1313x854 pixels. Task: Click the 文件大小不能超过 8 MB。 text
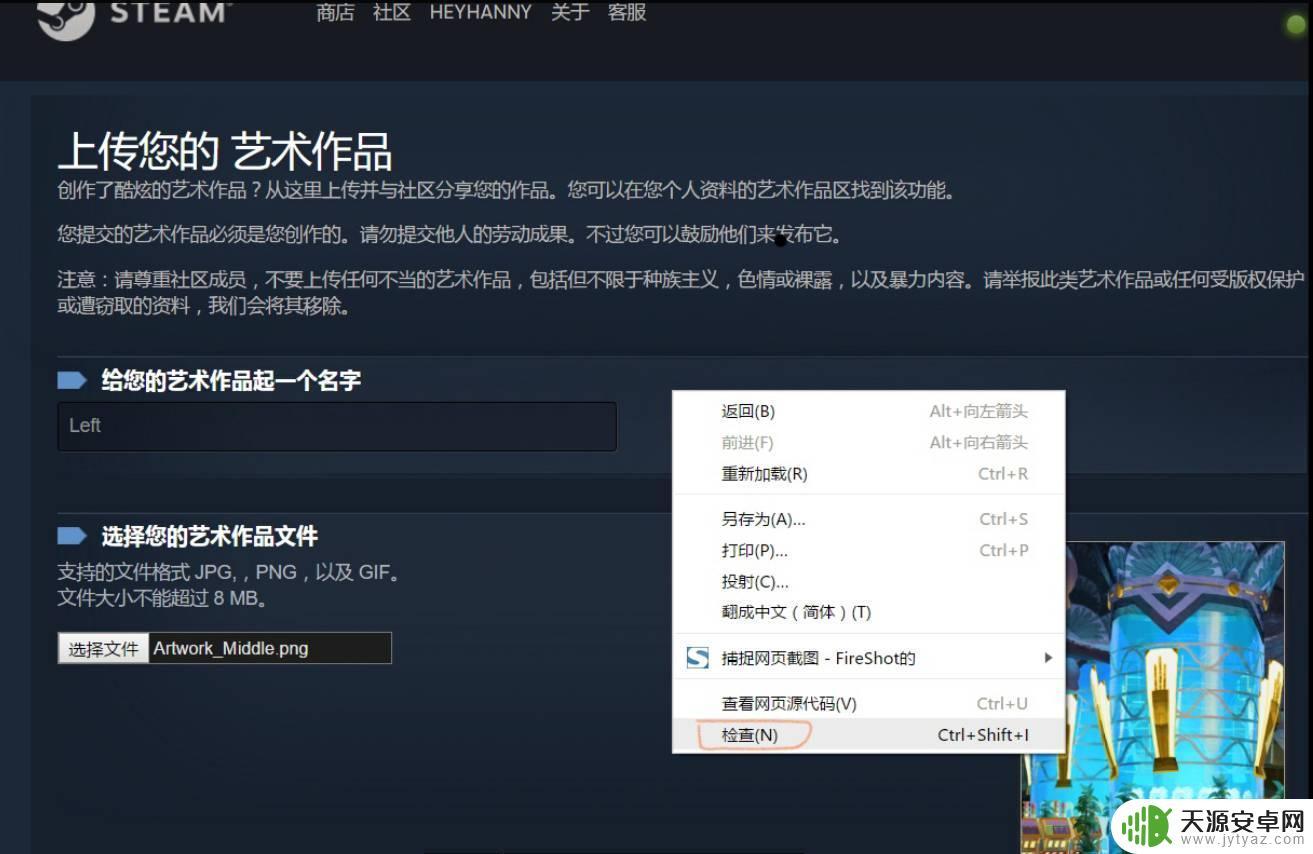pyautogui.click(x=162, y=599)
